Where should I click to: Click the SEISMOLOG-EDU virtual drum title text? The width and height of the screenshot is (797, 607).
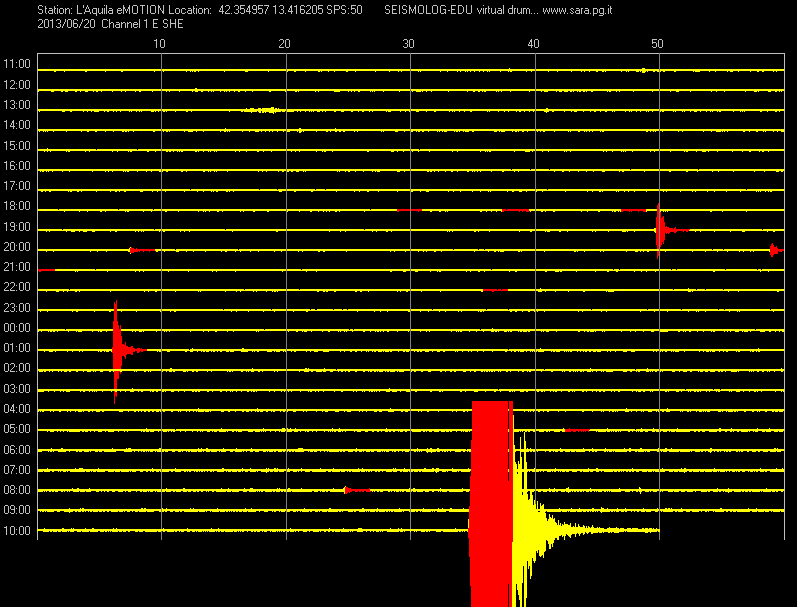coord(461,10)
